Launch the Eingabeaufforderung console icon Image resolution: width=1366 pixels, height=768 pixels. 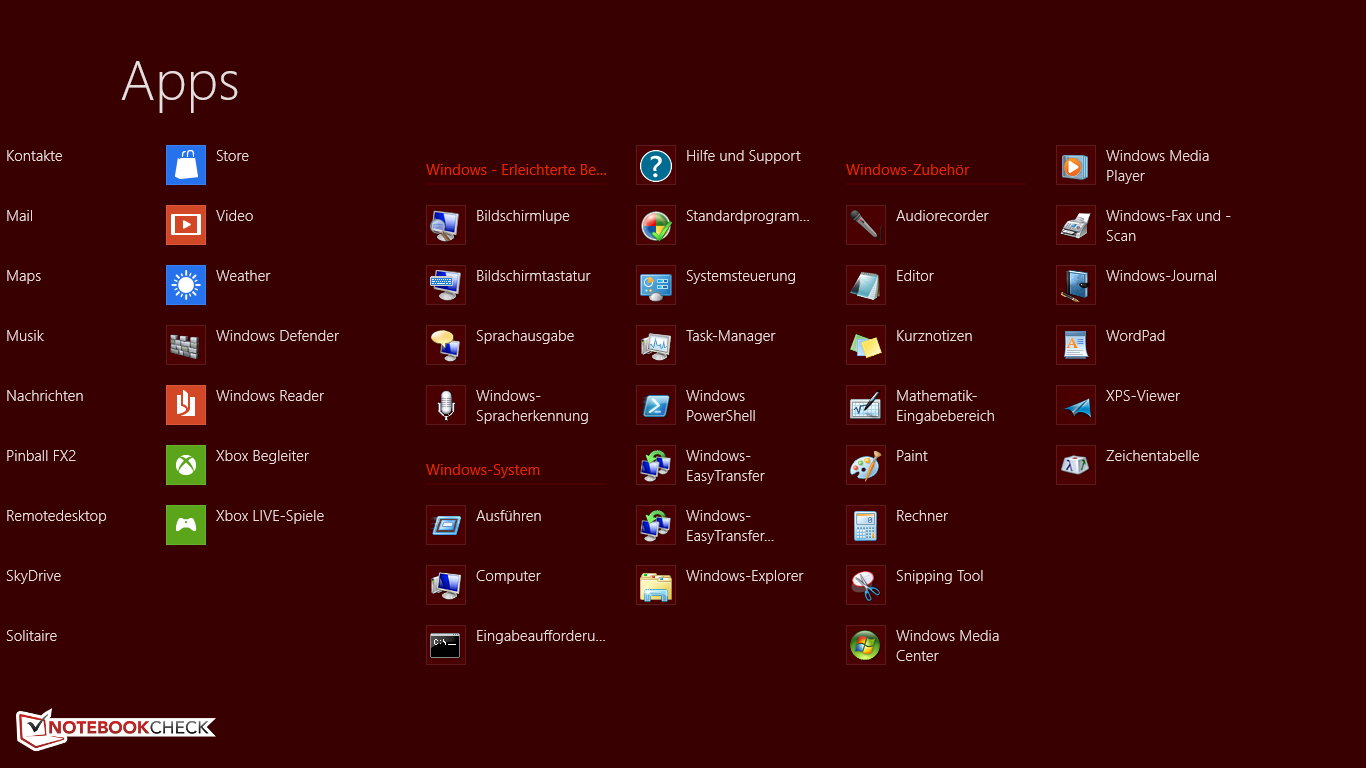[446, 645]
